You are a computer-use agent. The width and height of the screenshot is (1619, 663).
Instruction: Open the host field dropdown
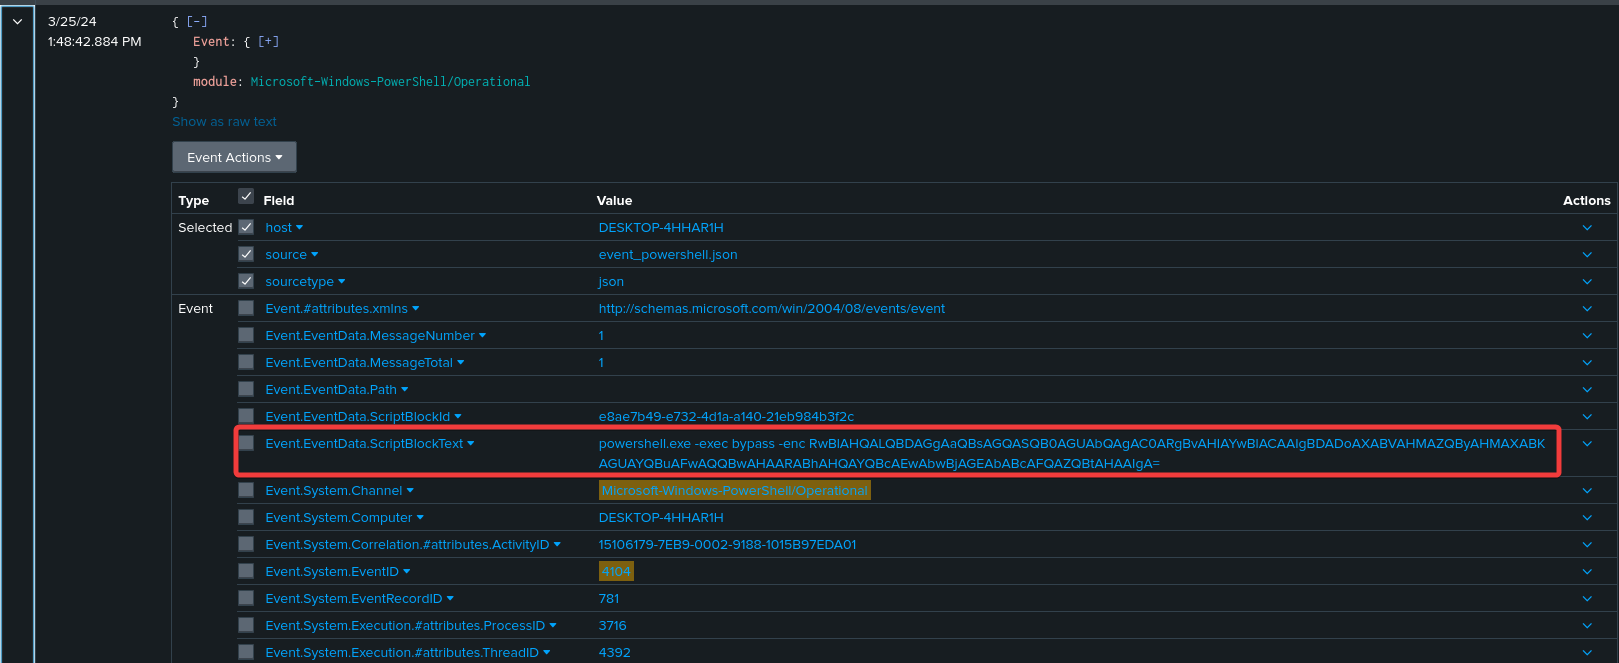284,228
